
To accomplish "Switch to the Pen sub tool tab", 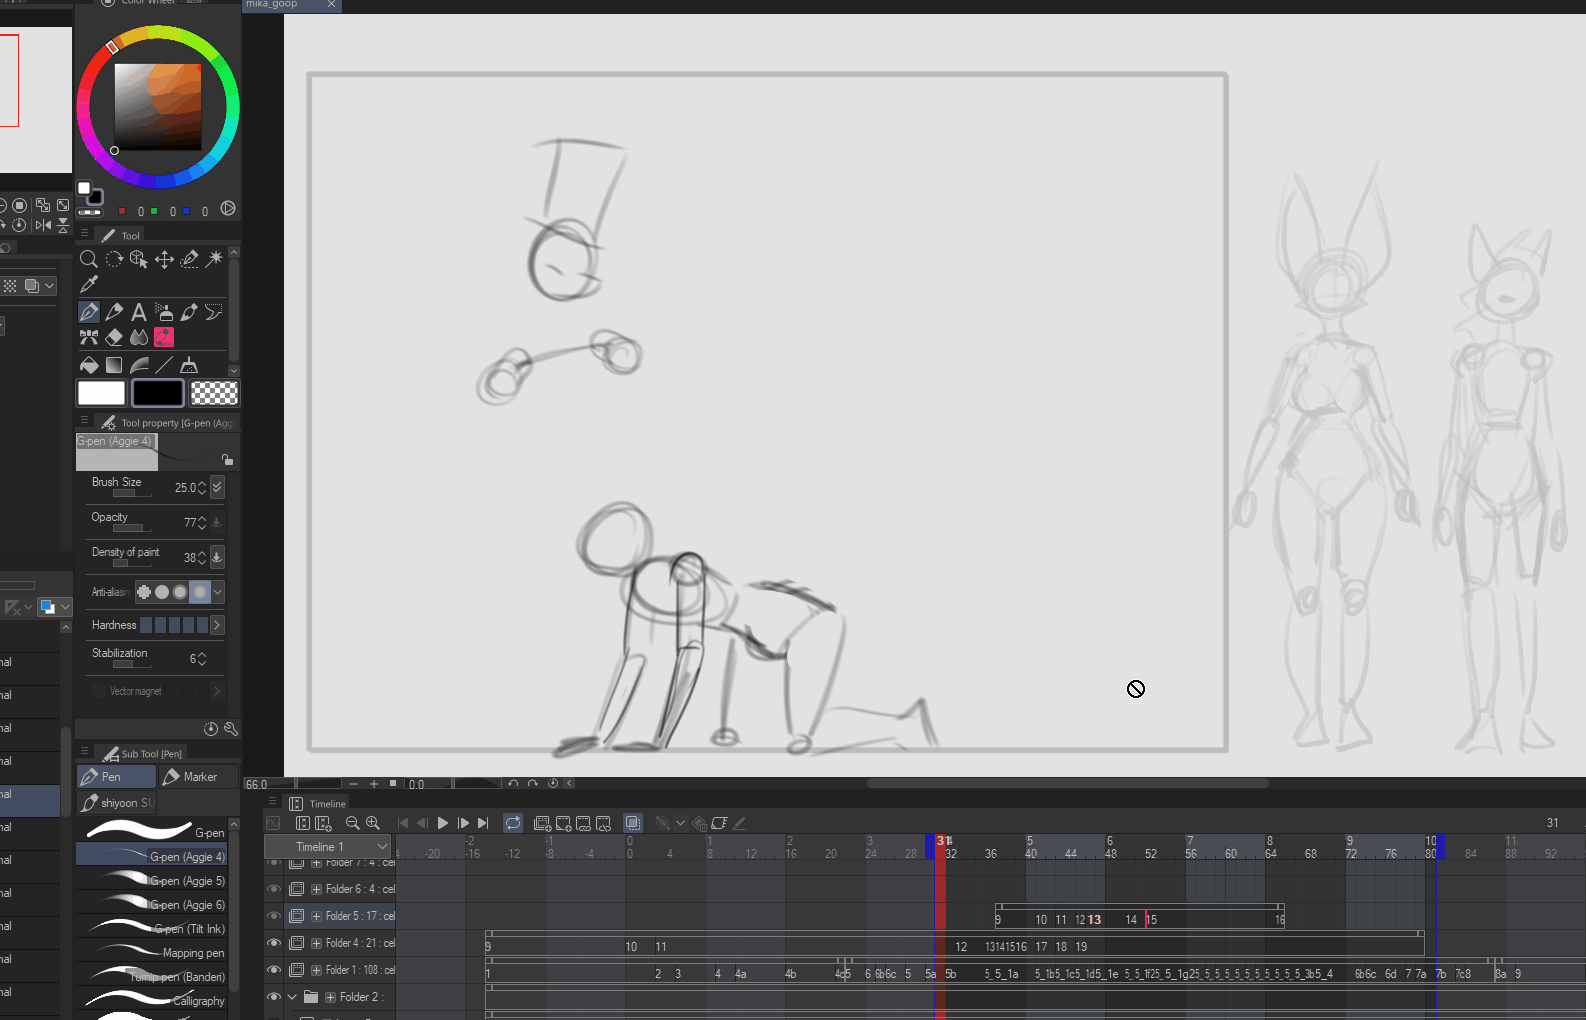I will pyautogui.click(x=116, y=777).
